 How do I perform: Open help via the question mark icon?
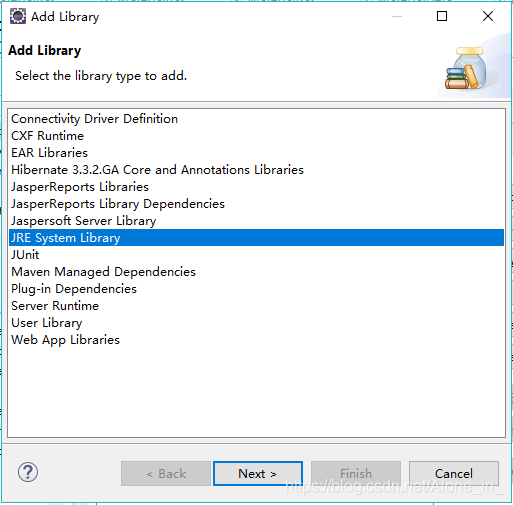[x=28, y=472]
